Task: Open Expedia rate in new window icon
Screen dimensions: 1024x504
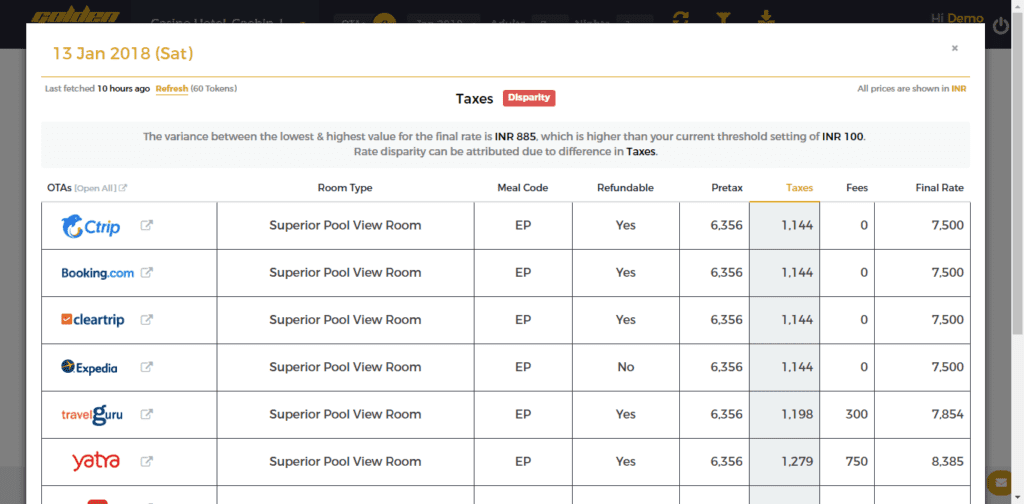Action: pos(147,367)
